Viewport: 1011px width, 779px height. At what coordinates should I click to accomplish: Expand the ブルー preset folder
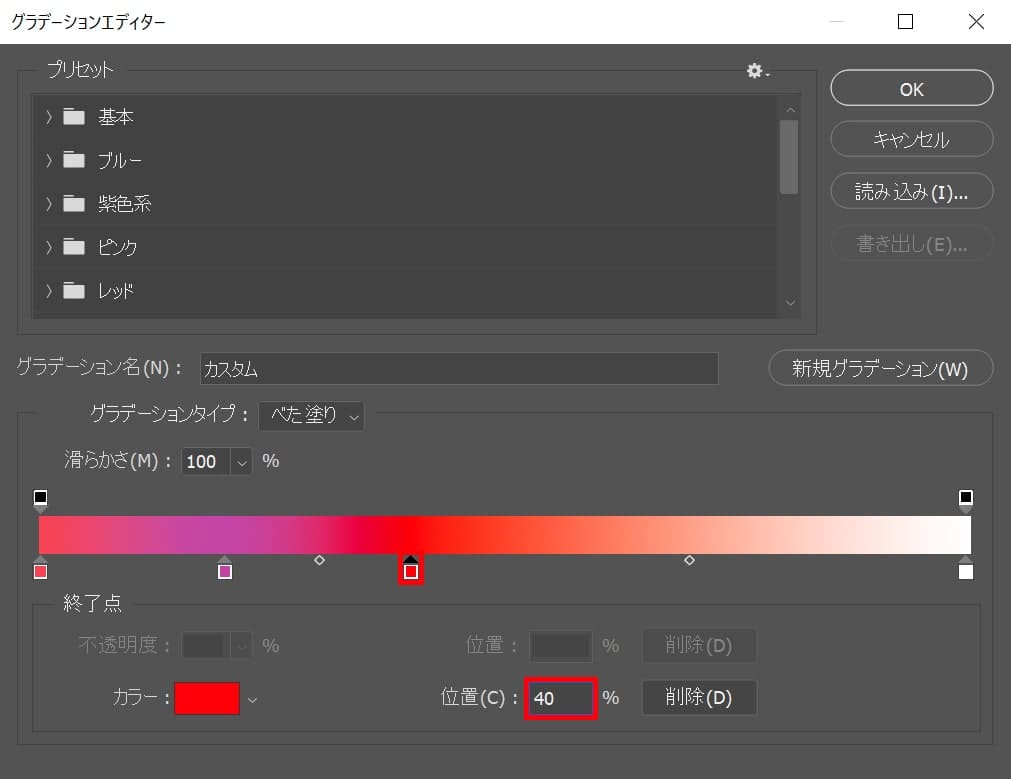click(x=49, y=160)
